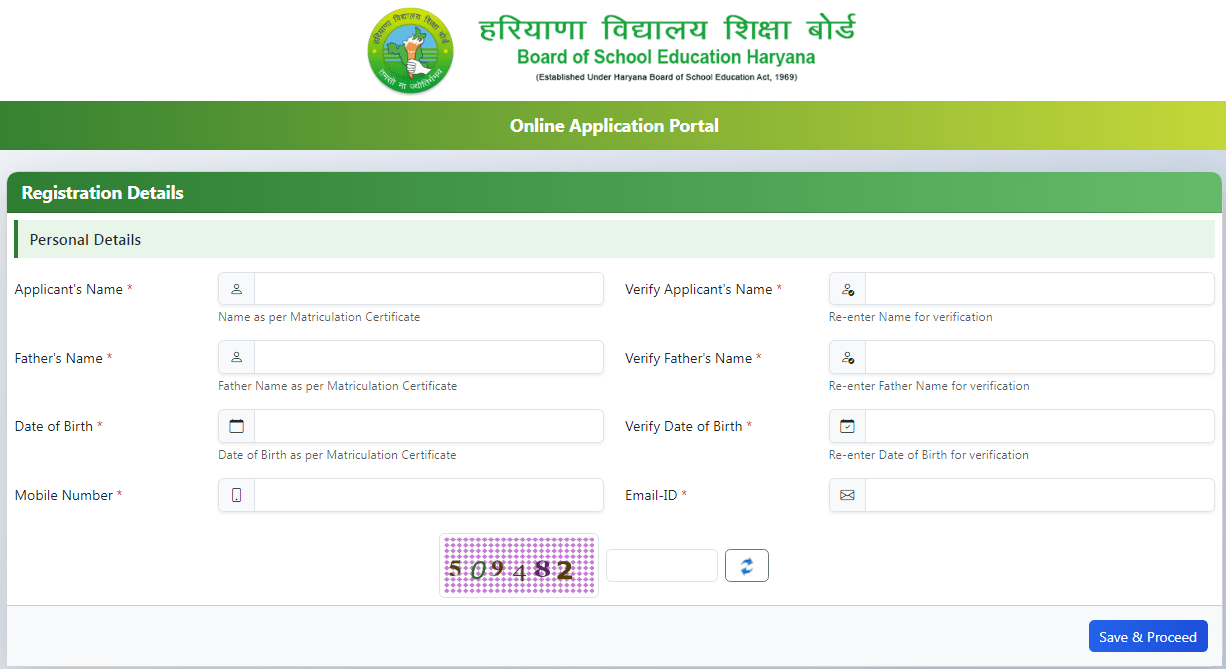Click the Save & Proceed button
The image size is (1226, 669).
1148,636
